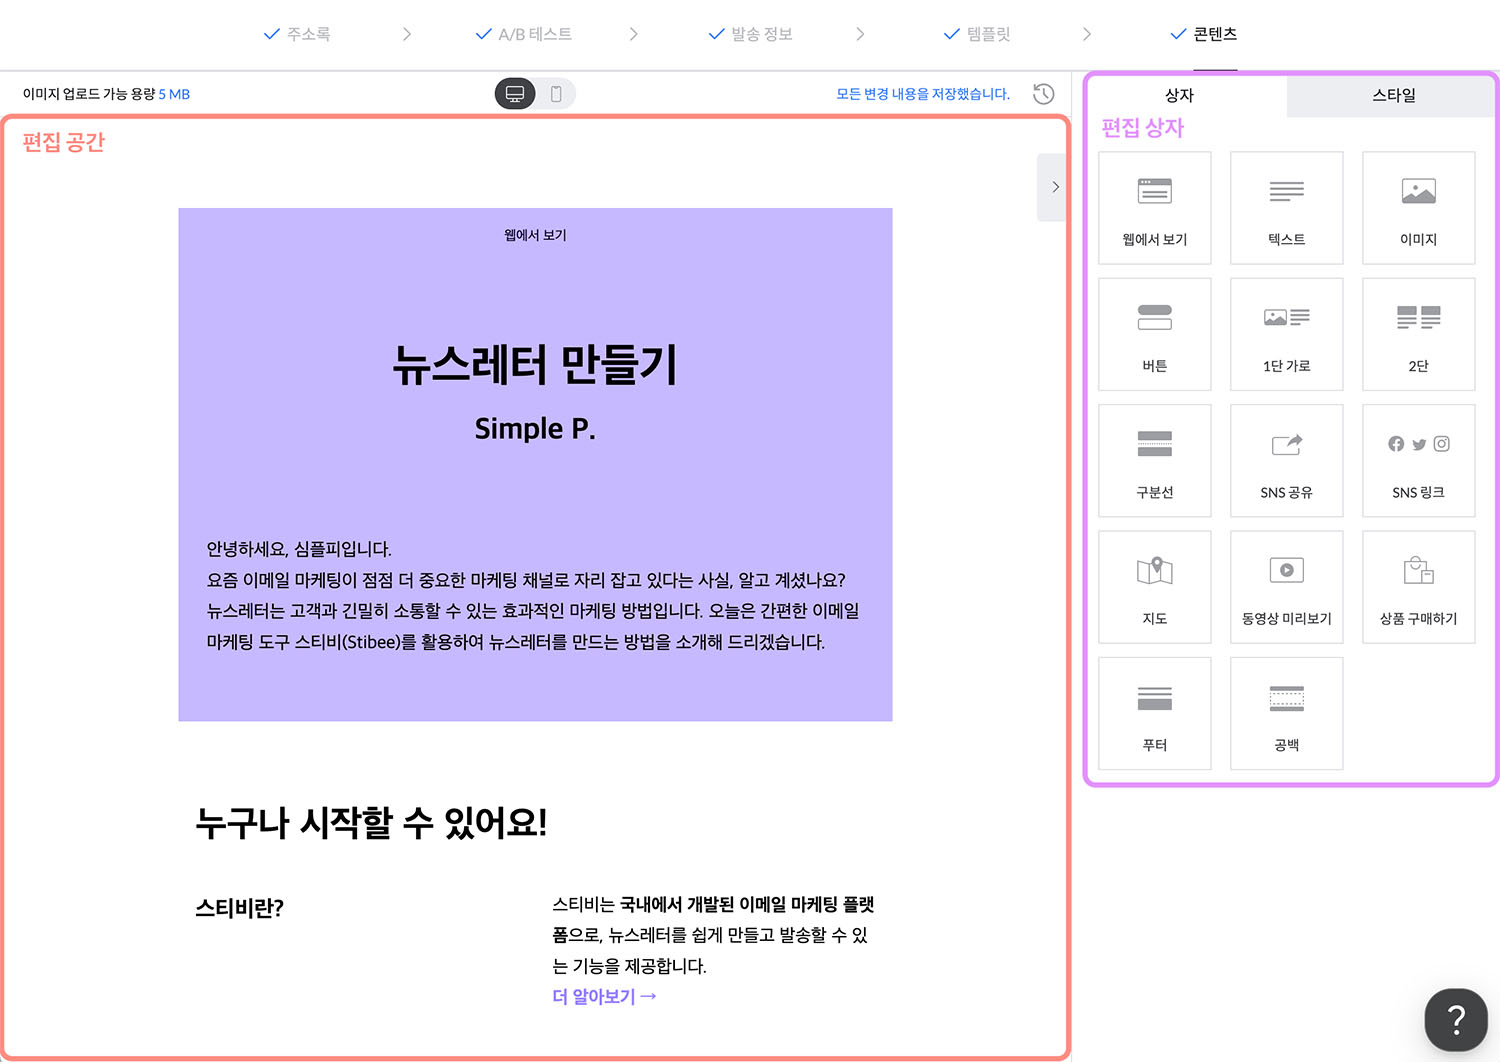
Task: Add a 2단 column box
Action: coord(1418,334)
